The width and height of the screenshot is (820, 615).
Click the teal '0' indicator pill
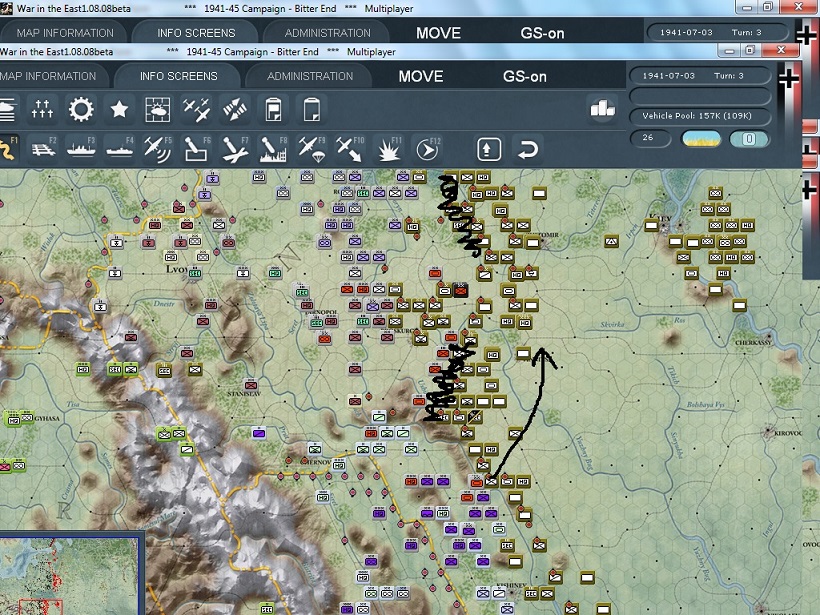pyautogui.click(x=749, y=139)
